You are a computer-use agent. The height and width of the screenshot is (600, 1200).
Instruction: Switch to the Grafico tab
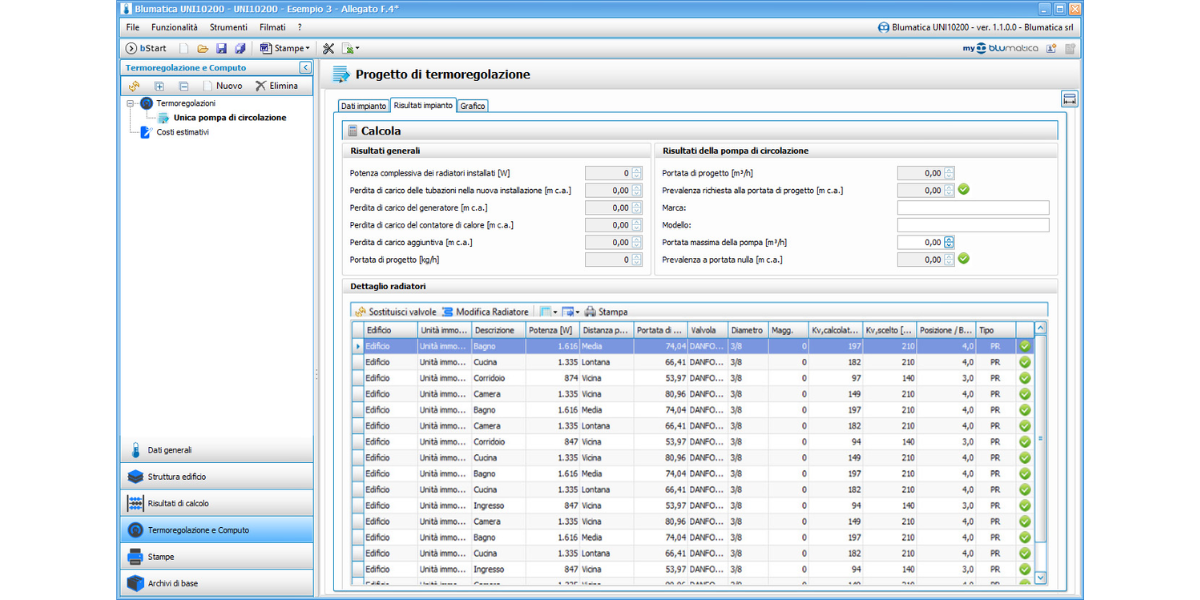click(x=473, y=105)
